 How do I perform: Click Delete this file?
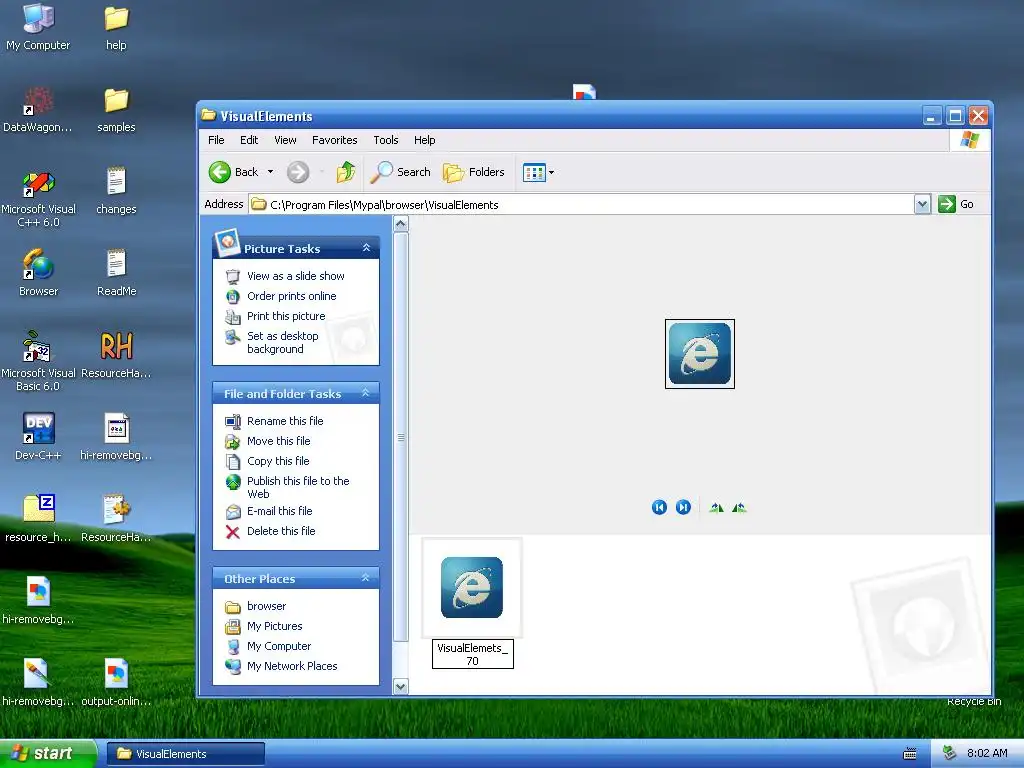pyautogui.click(x=281, y=532)
